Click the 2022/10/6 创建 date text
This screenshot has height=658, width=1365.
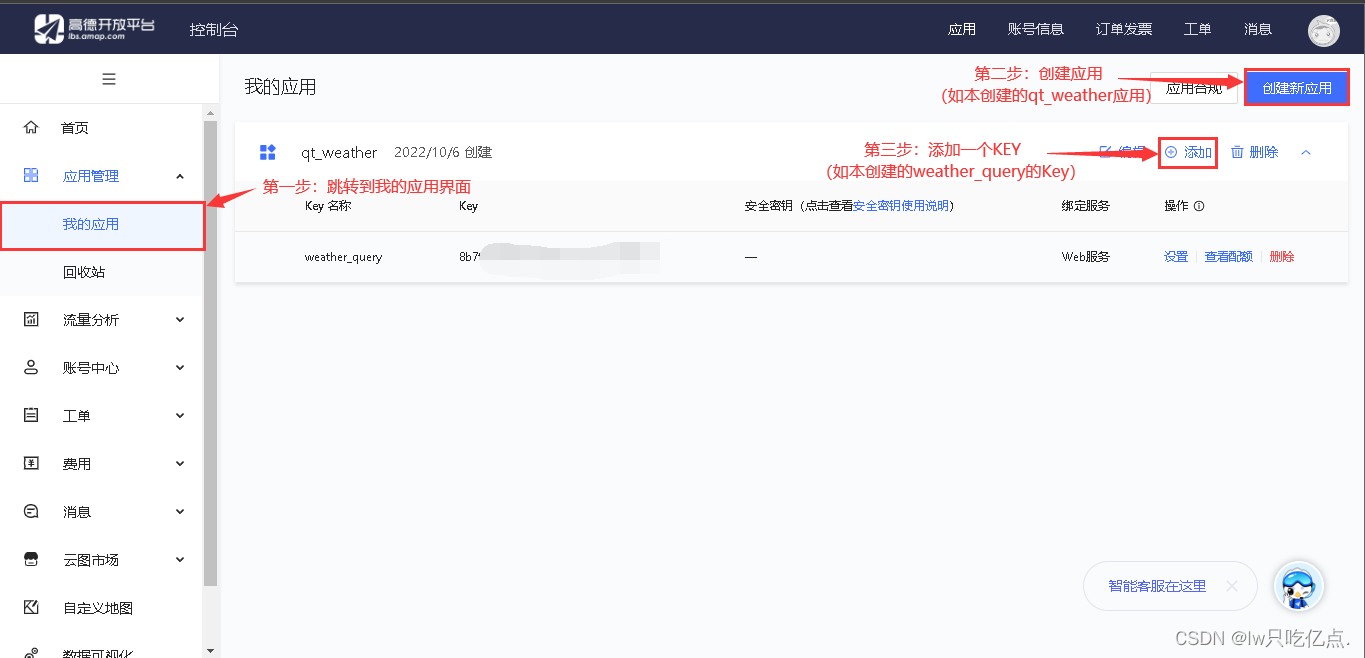443,152
